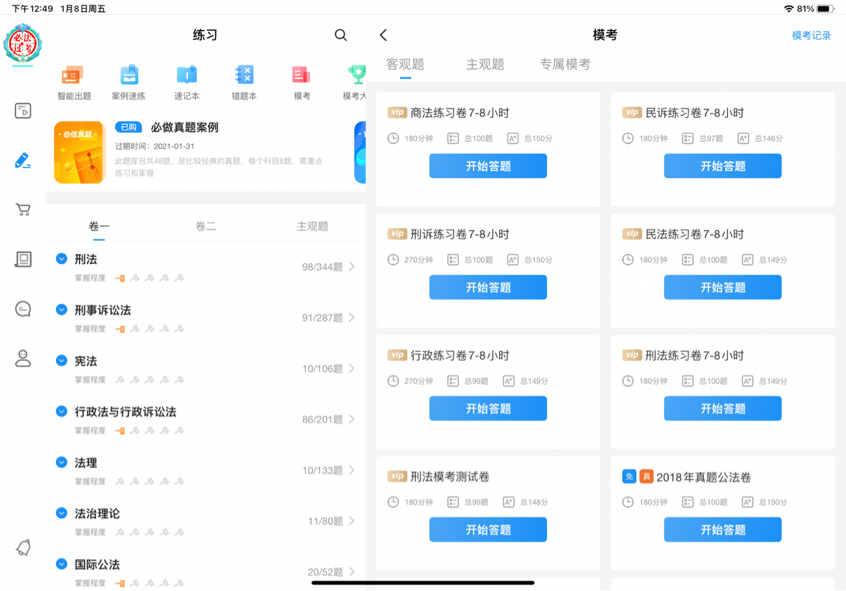Start answering 民法练习卷7-8小时
The image size is (846, 591).
click(x=722, y=287)
